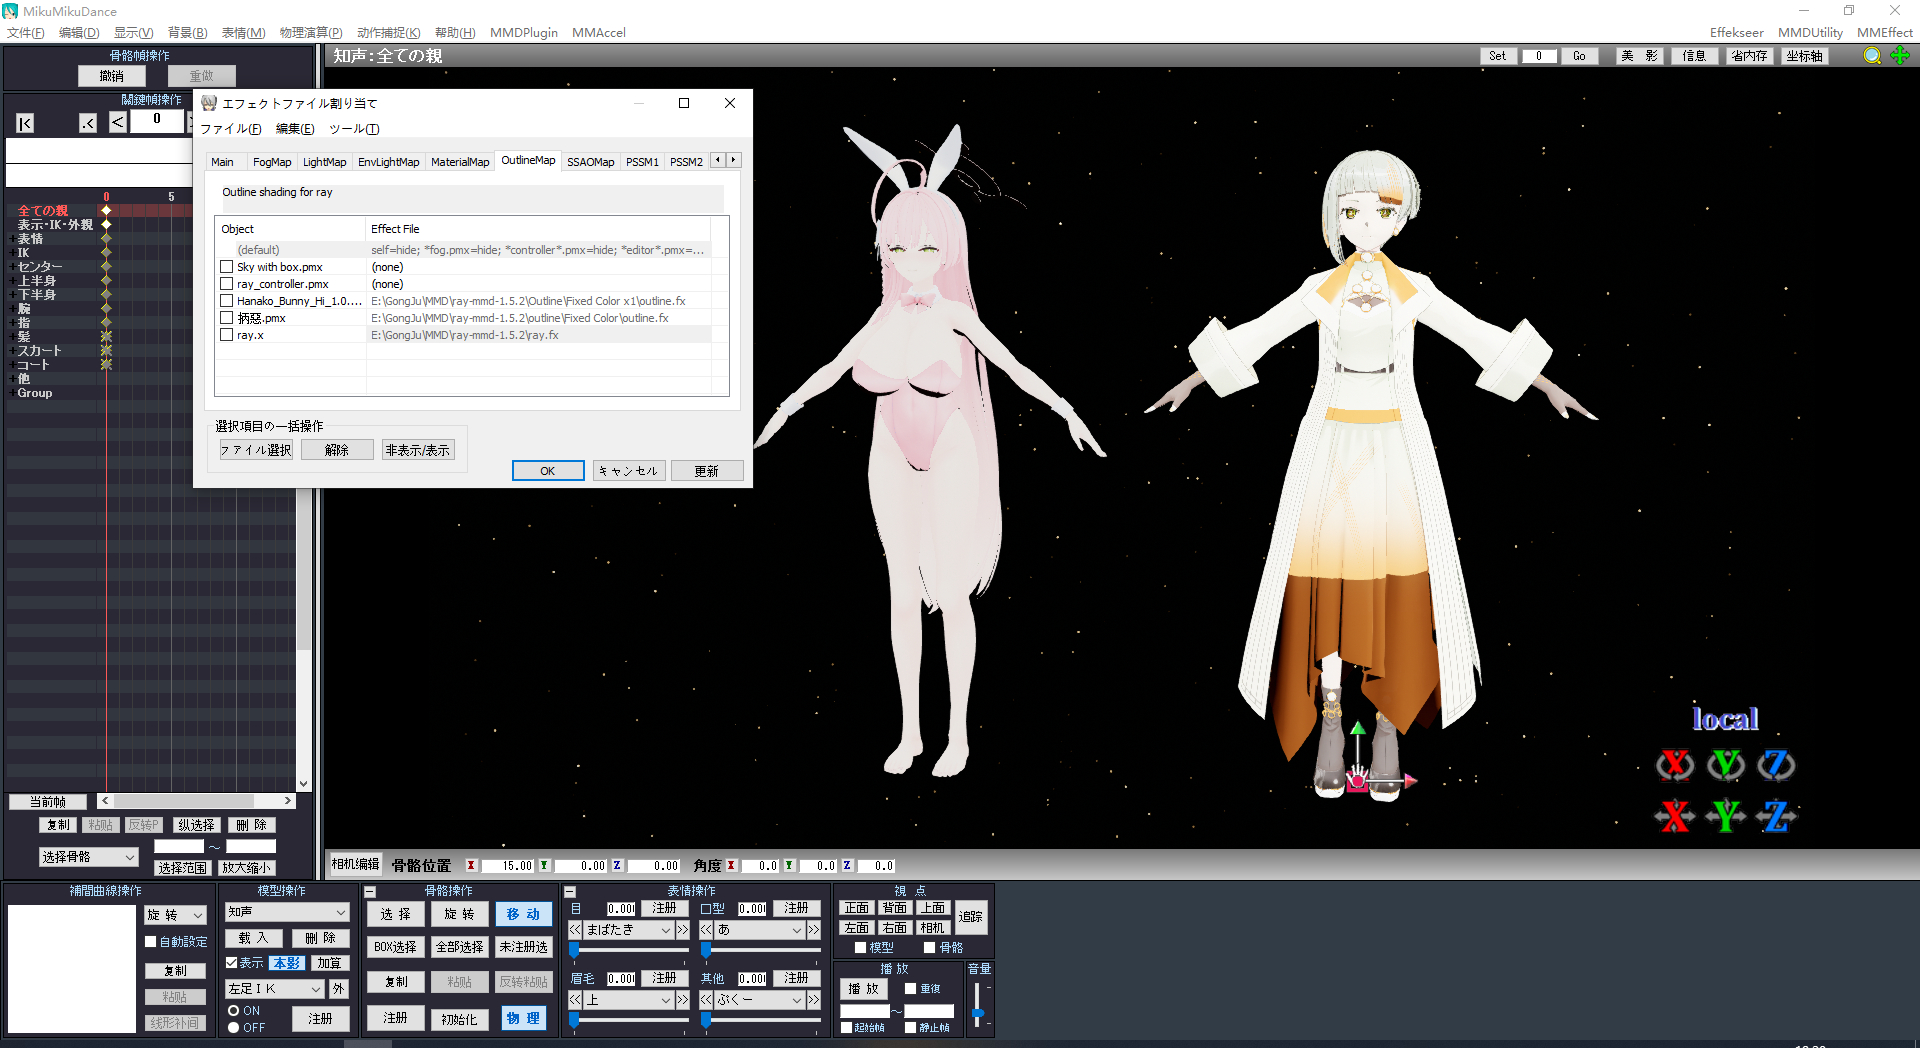Viewport: 1920px width, 1048px height.
Task: Click the viewport magnifier zoom icon
Action: (1872, 56)
